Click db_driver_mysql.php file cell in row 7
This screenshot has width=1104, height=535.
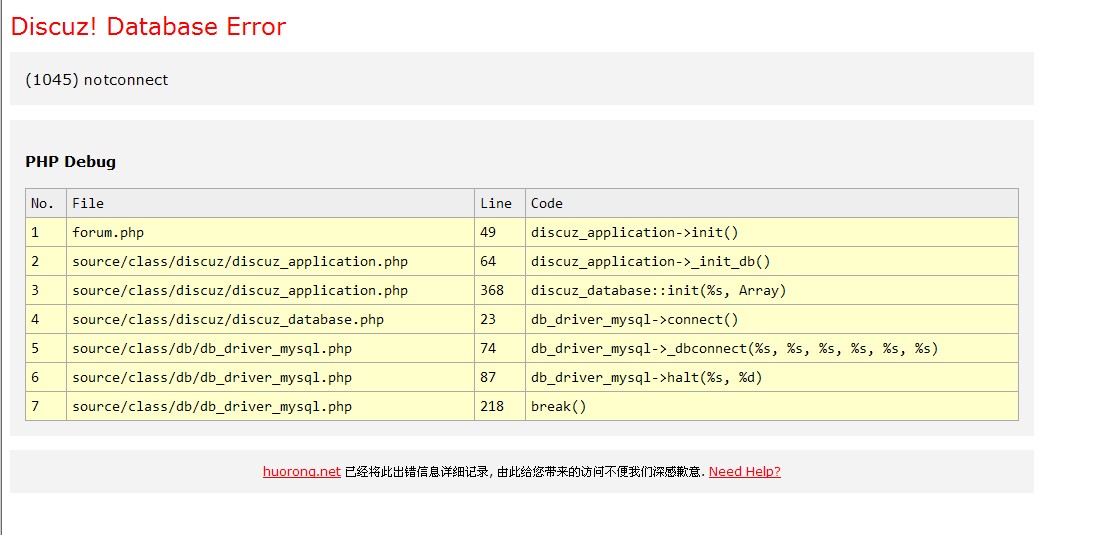[270, 406]
